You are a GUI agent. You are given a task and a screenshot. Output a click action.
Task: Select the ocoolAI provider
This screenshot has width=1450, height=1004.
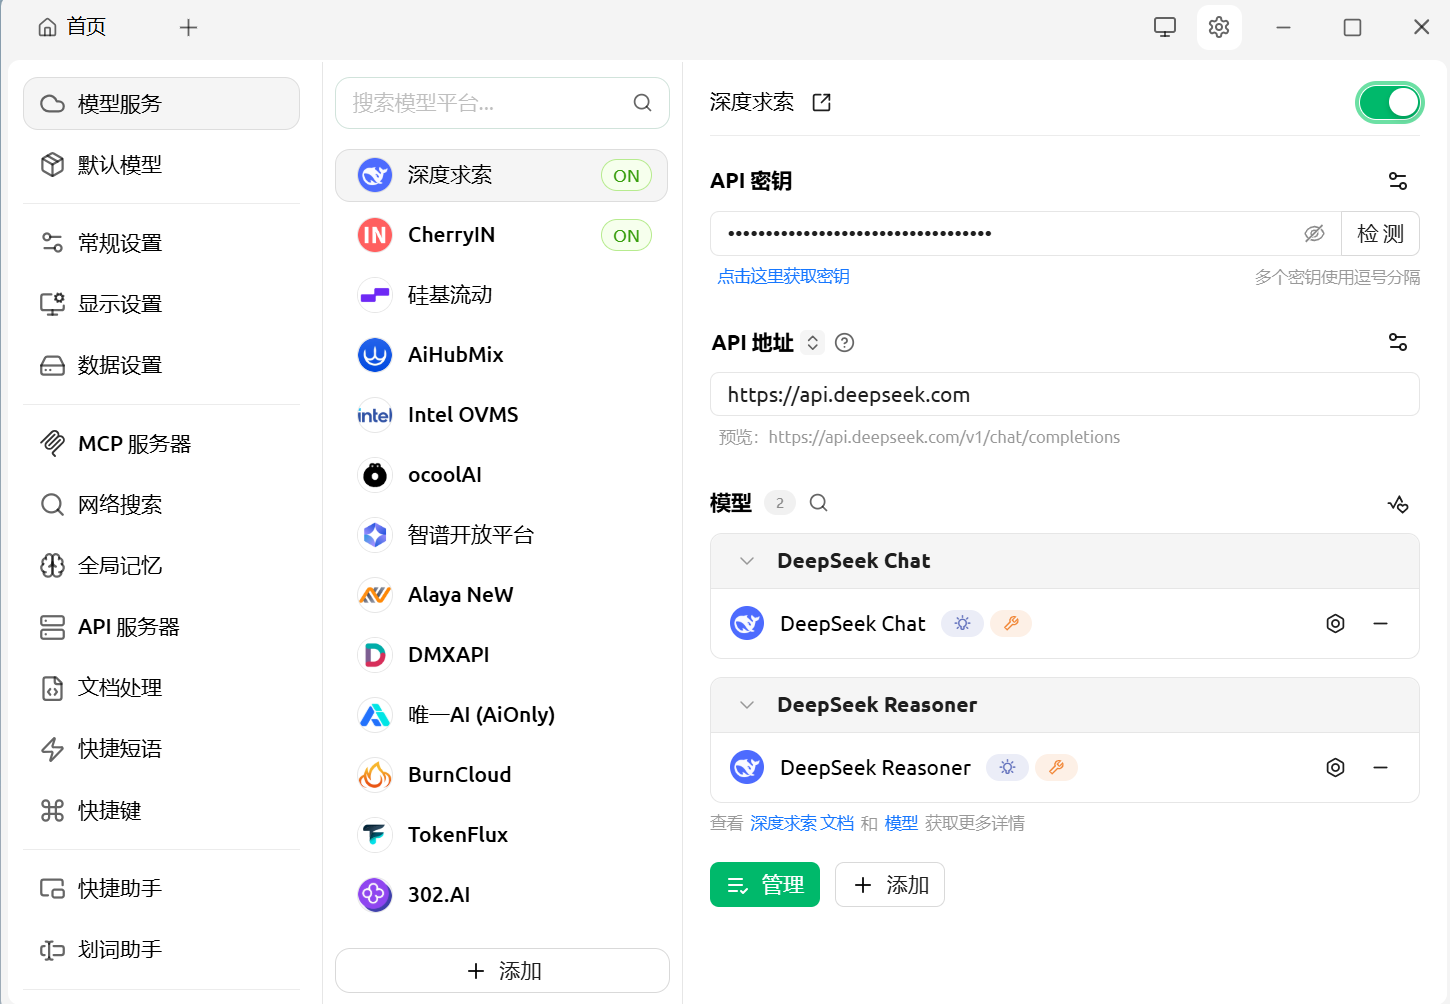(501, 475)
